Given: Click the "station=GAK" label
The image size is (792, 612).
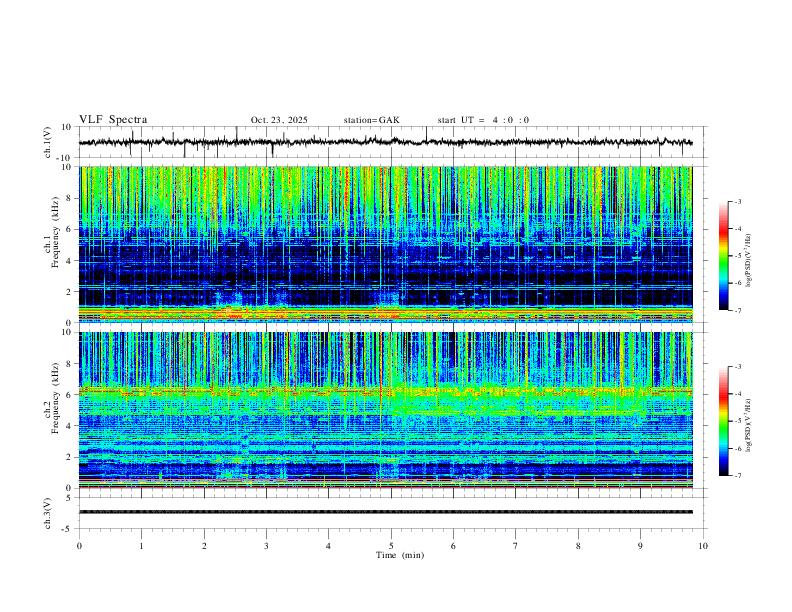Looking at the screenshot, I should 371,120.
